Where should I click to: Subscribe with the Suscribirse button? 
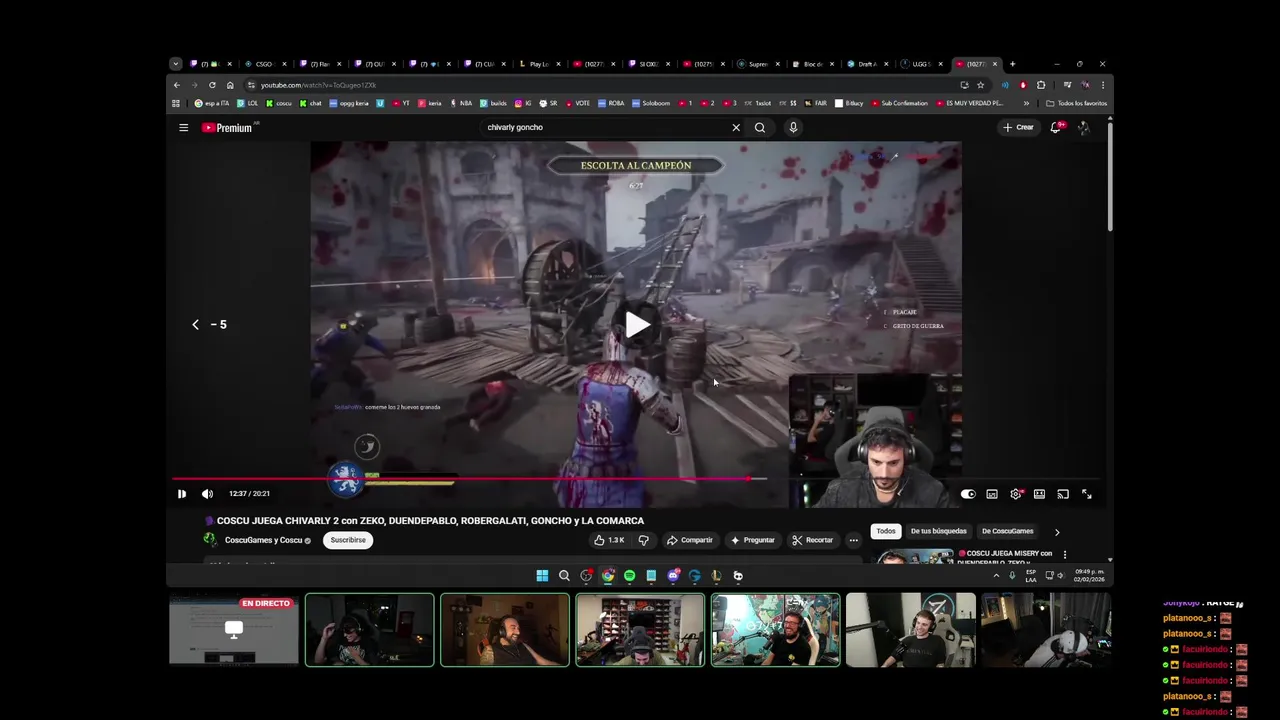click(x=348, y=540)
